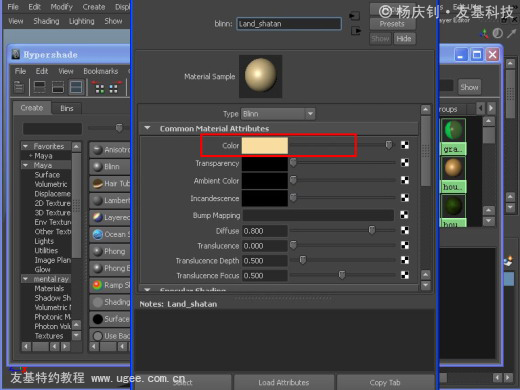Open the Hypershade File menu

pyautogui.click(x=20, y=71)
